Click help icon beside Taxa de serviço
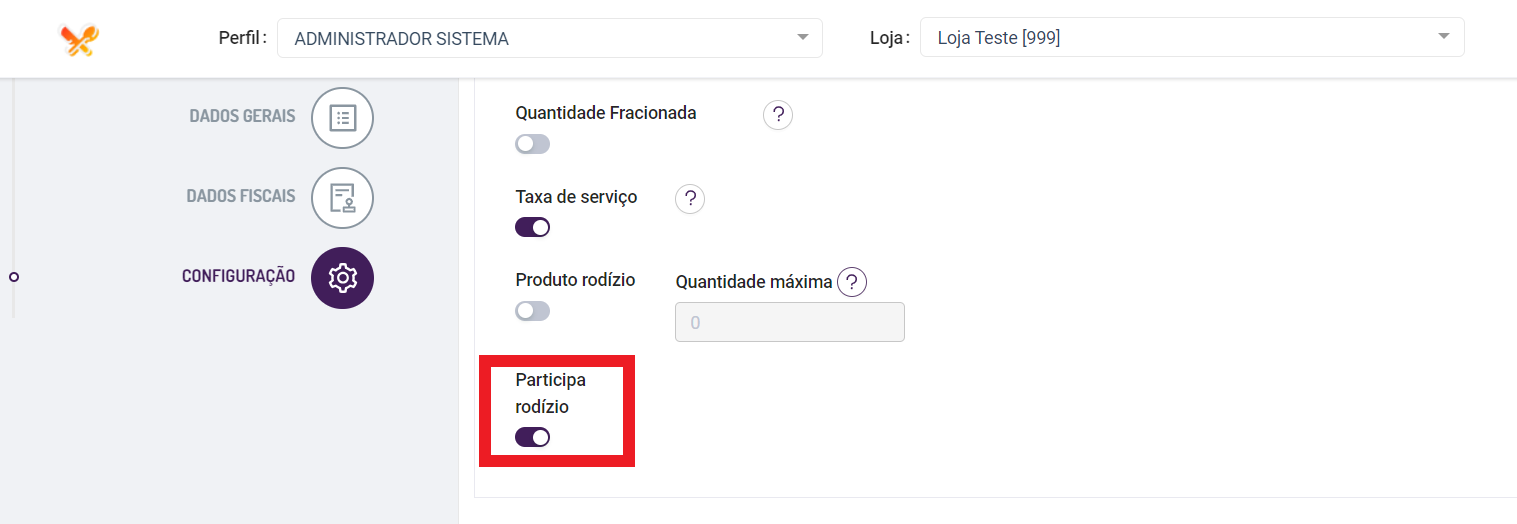The width and height of the screenshot is (1517, 524). pyautogui.click(x=690, y=199)
